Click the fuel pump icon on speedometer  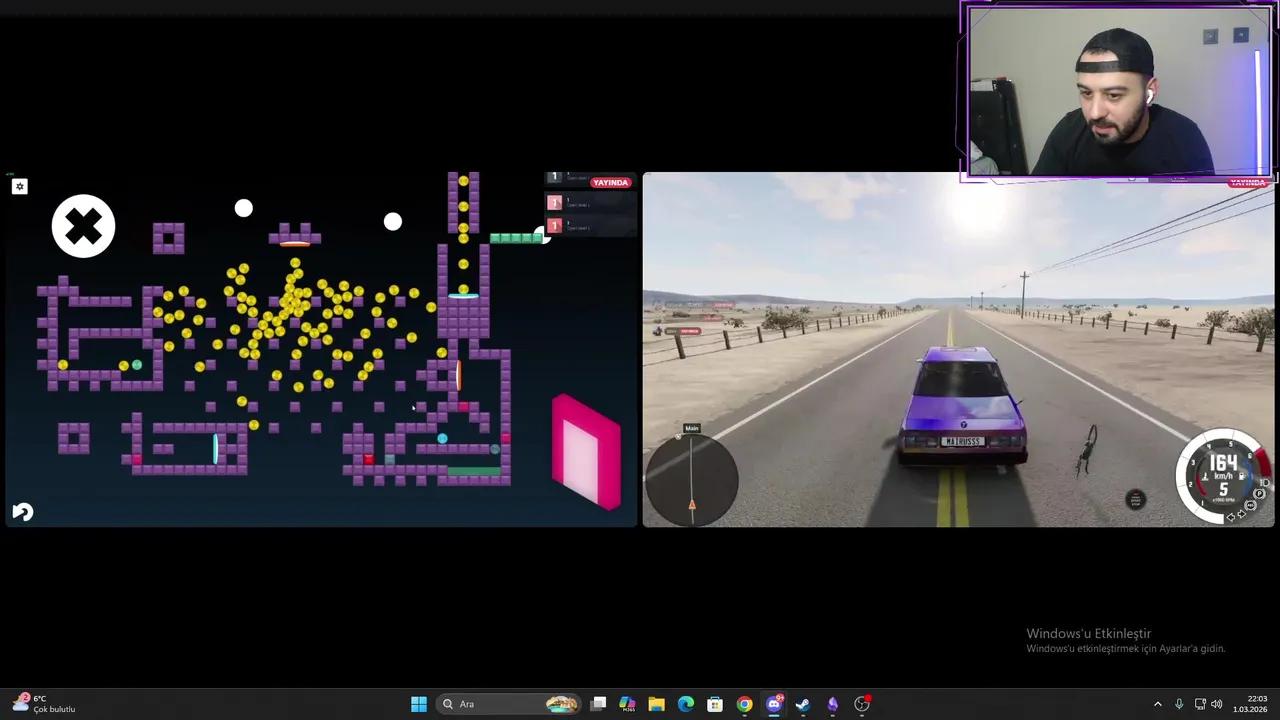[1241, 476]
